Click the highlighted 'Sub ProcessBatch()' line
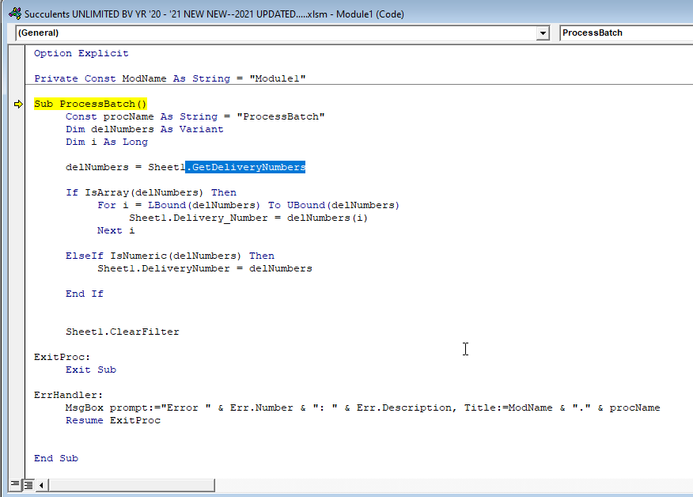The height and width of the screenshot is (497, 693). click(90, 104)
